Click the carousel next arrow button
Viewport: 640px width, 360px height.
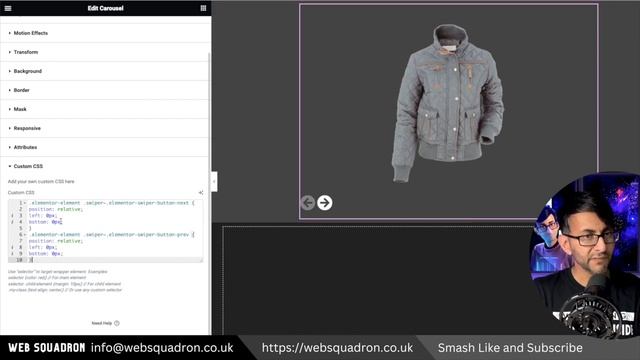[324, 203]
